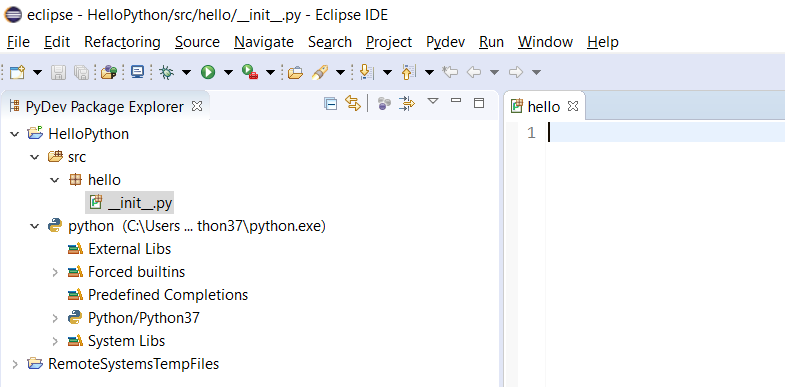
Task: Click the Package Explorer filter circles icon
Action: click(384, 104)
